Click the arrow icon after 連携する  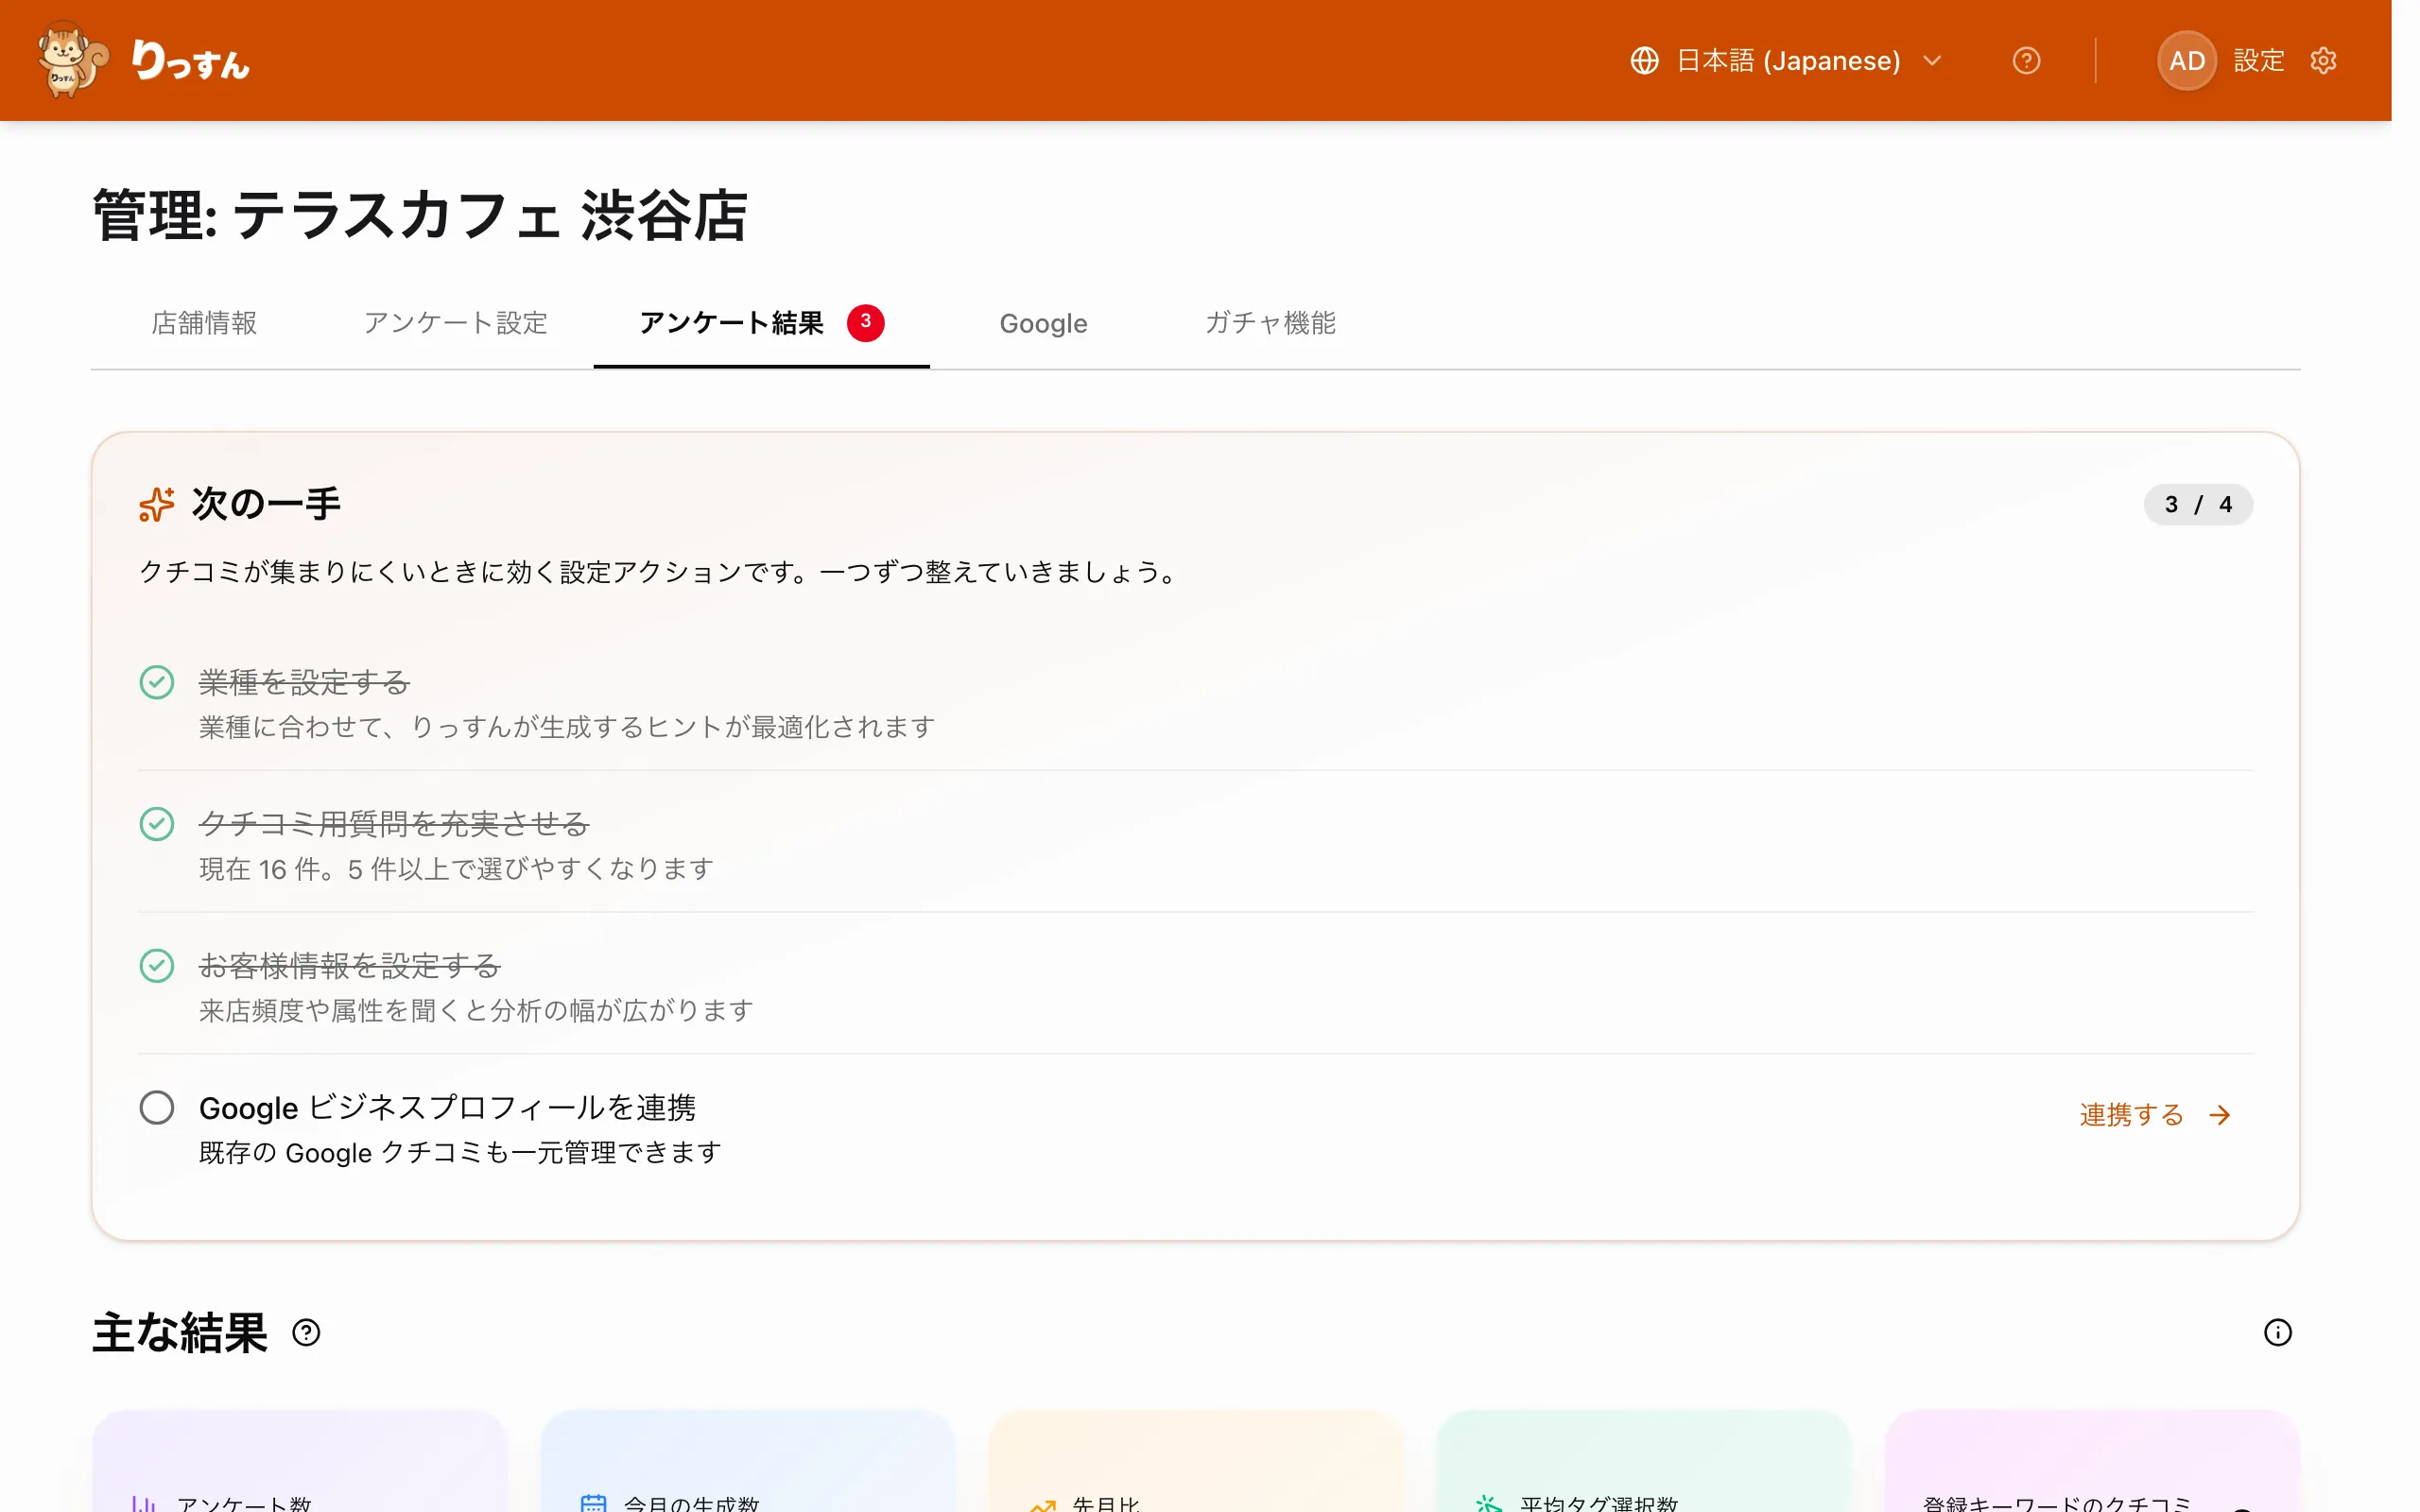click(x=2219, y=1115)
